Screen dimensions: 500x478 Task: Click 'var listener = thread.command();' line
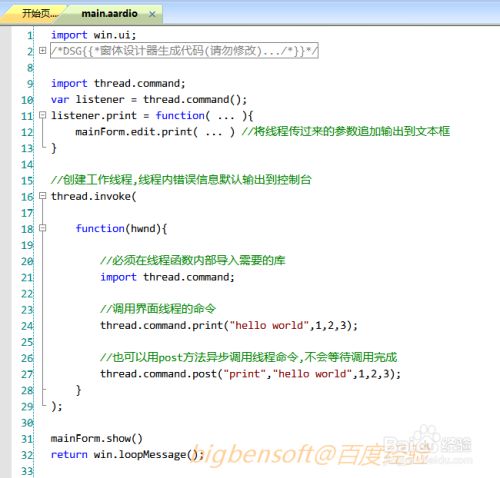tap(149, 99)
